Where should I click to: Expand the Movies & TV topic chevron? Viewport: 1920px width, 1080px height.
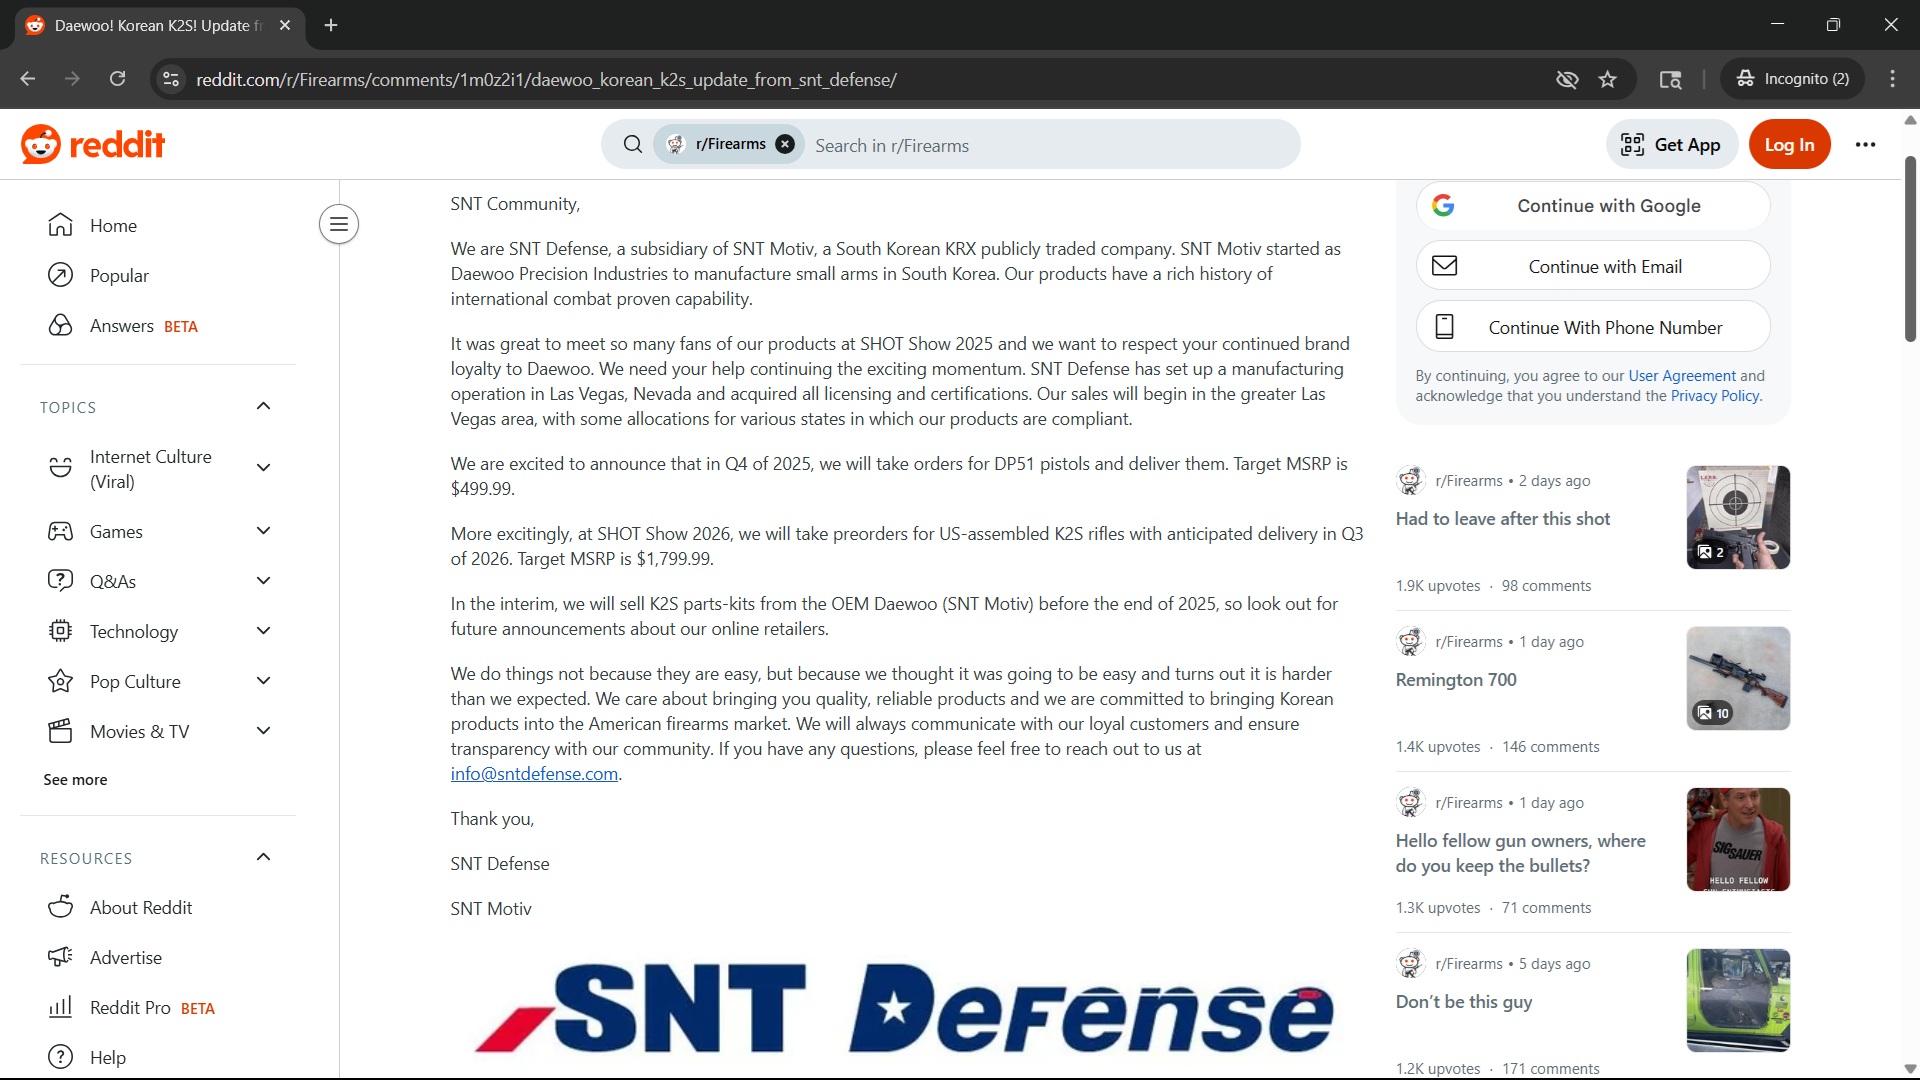pos(264,731)
